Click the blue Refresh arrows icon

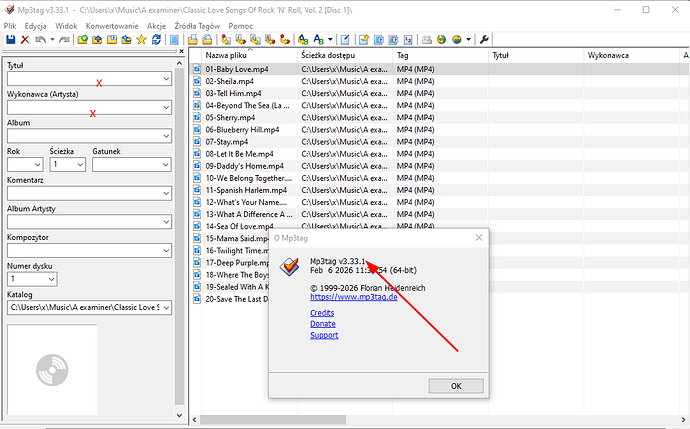[x=156, y=40]
